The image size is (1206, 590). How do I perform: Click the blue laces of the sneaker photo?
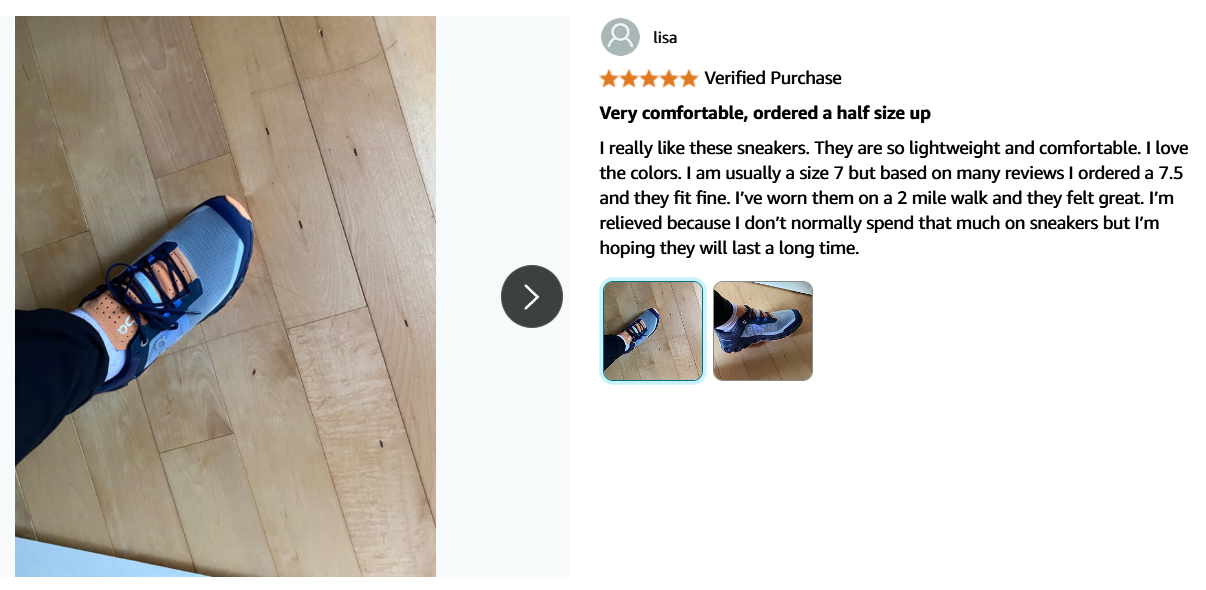150,282
